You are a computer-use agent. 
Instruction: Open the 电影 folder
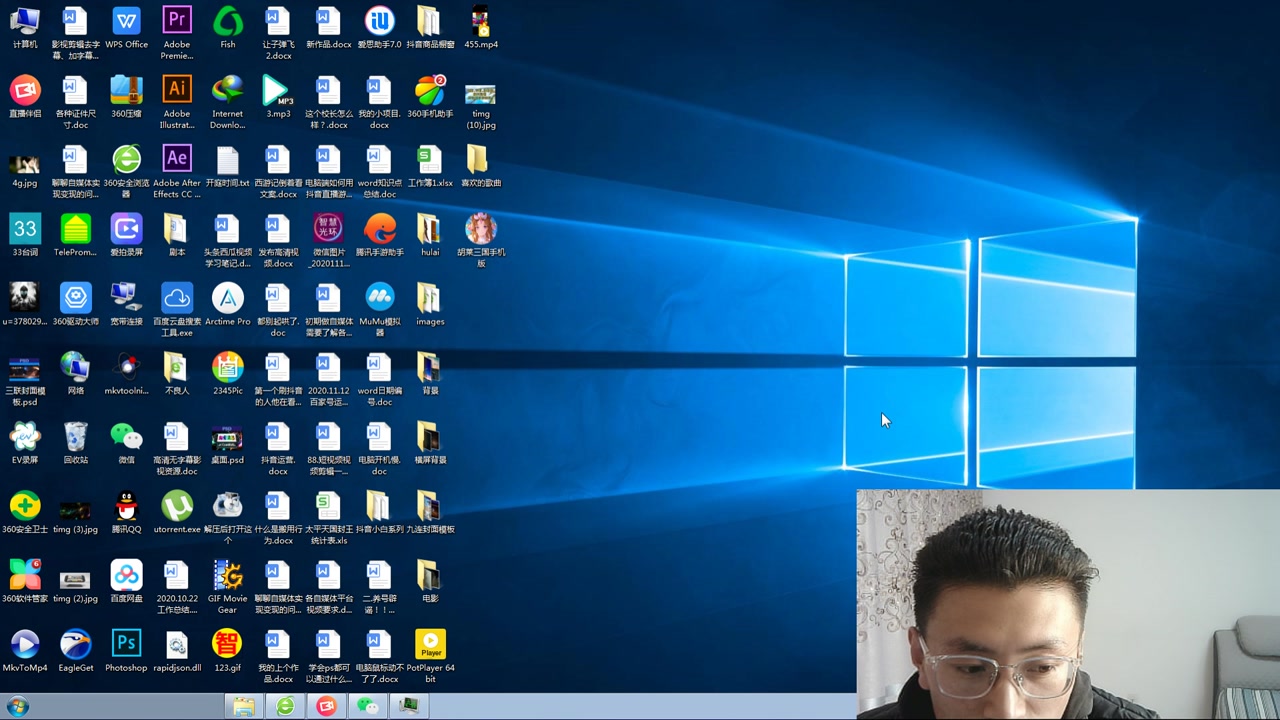[430, 580]
